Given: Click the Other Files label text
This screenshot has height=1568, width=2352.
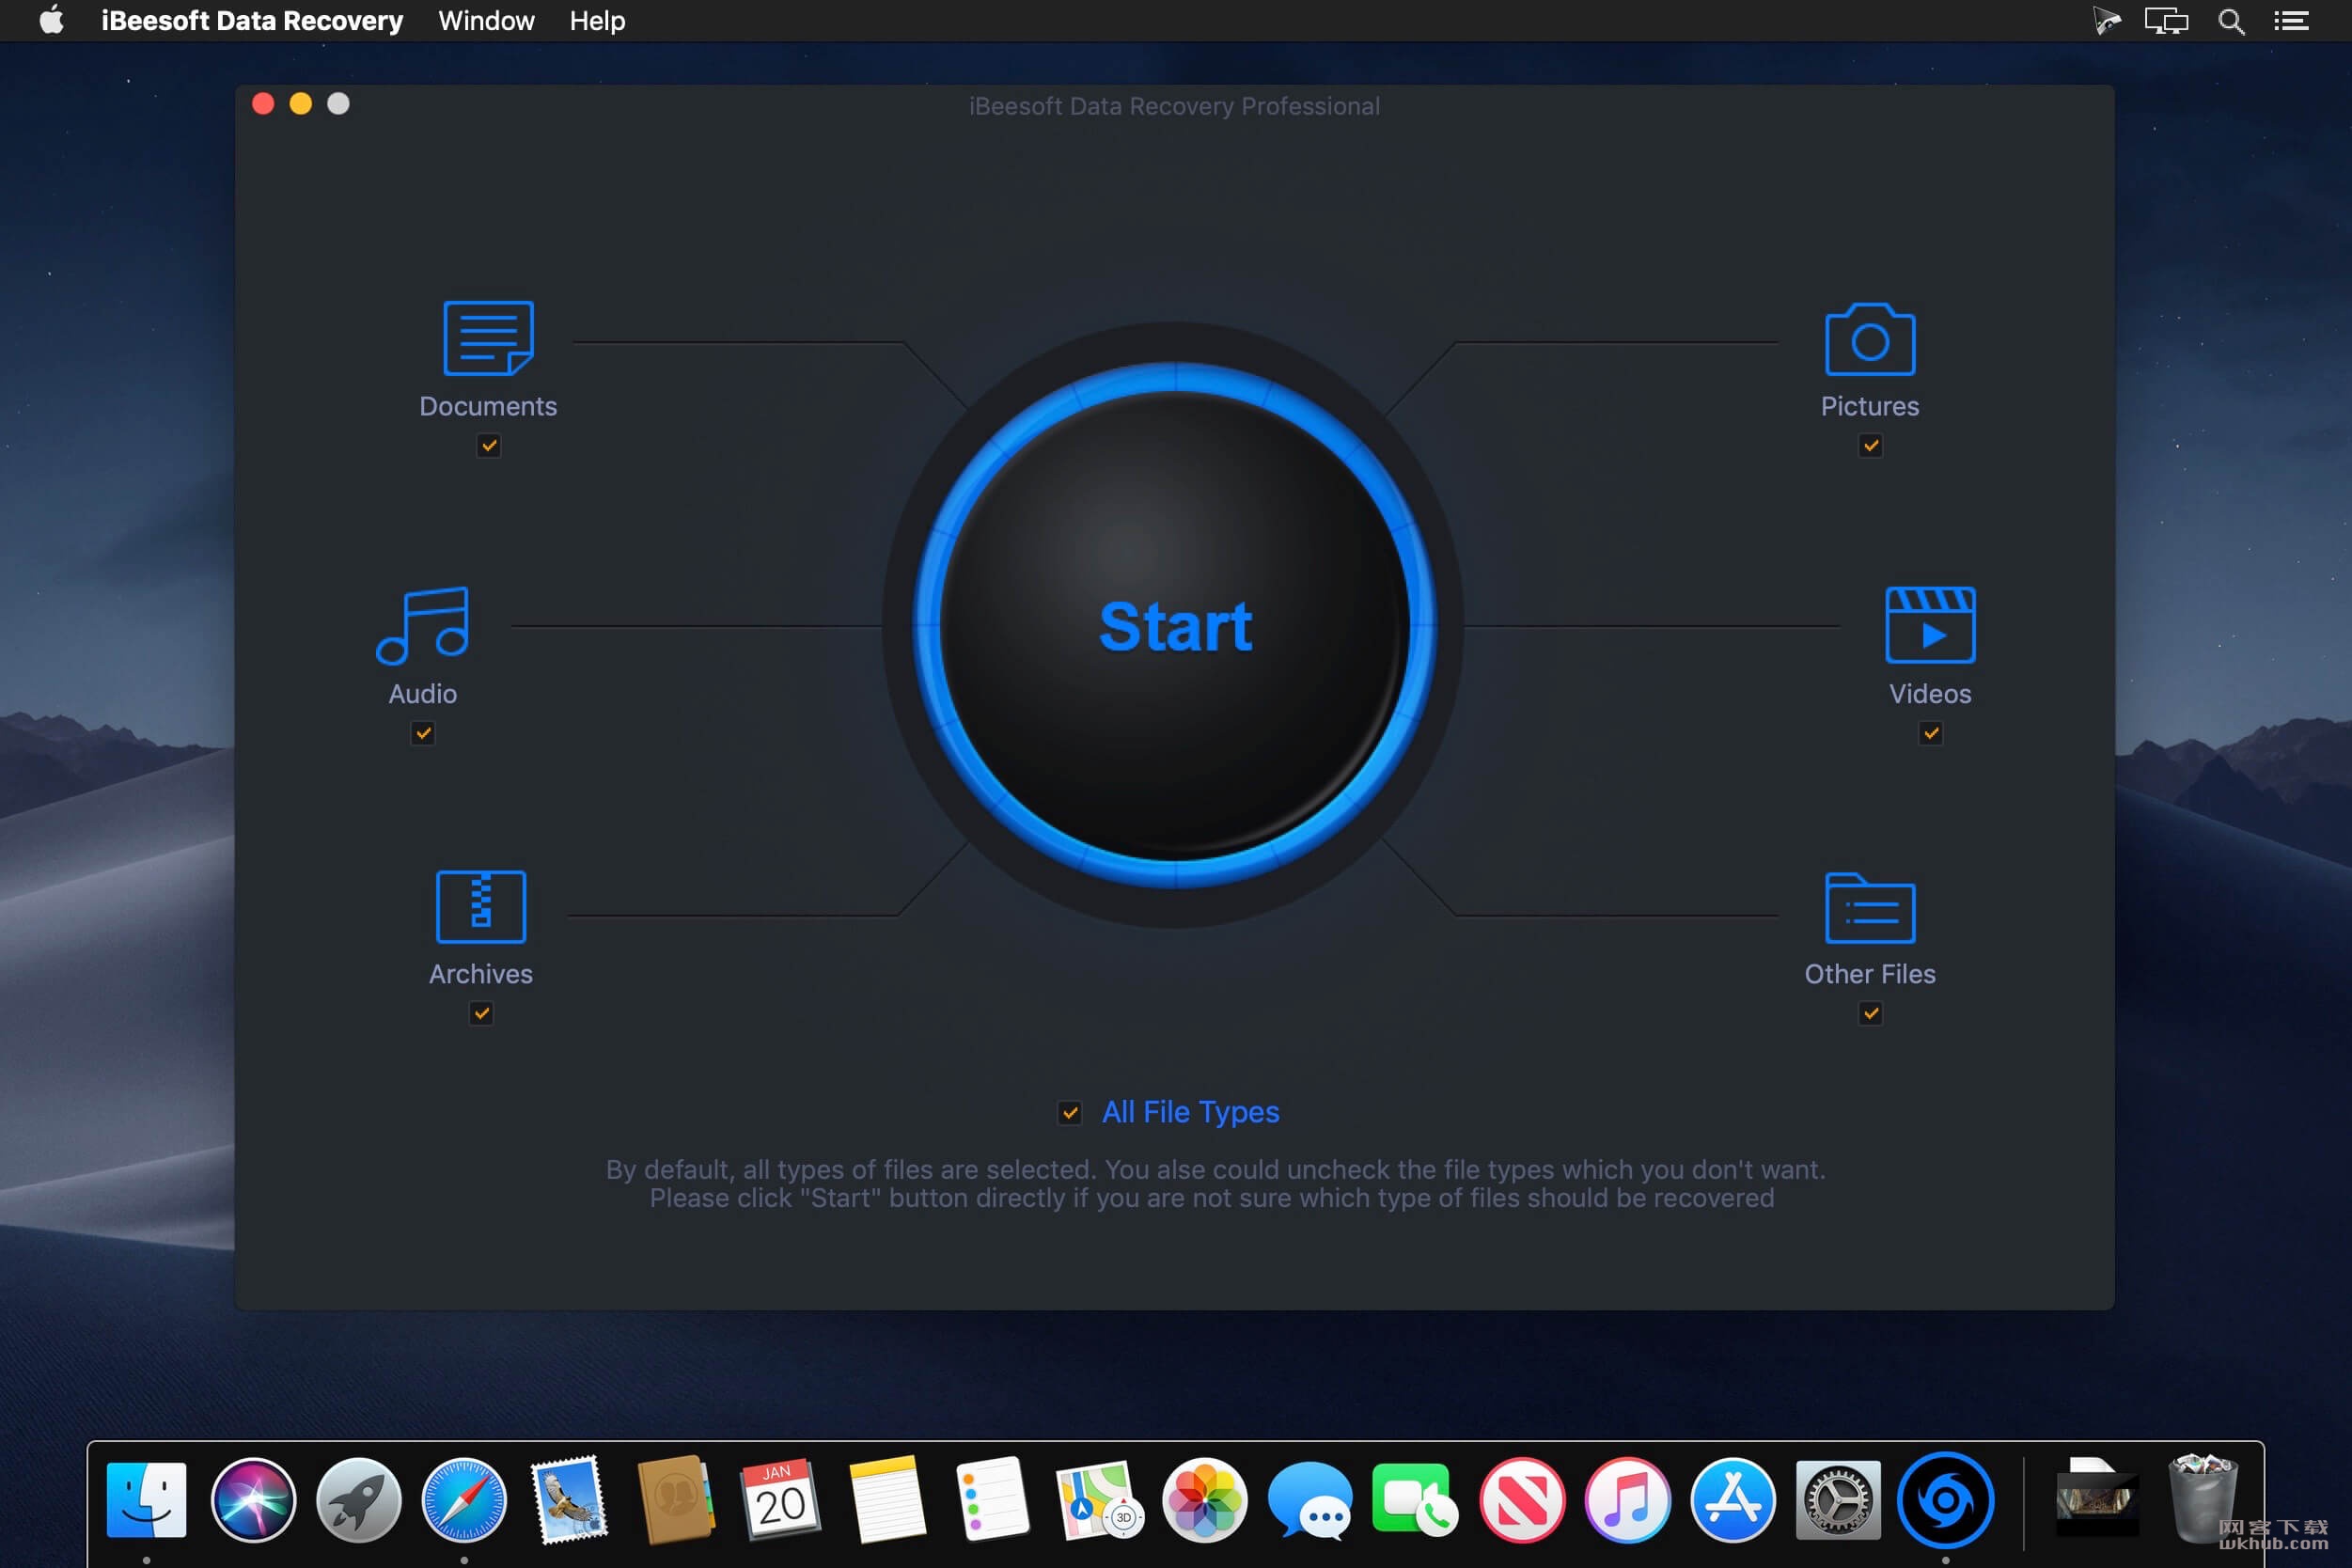Looking at the screenshot, I should tap(1870, 974).
